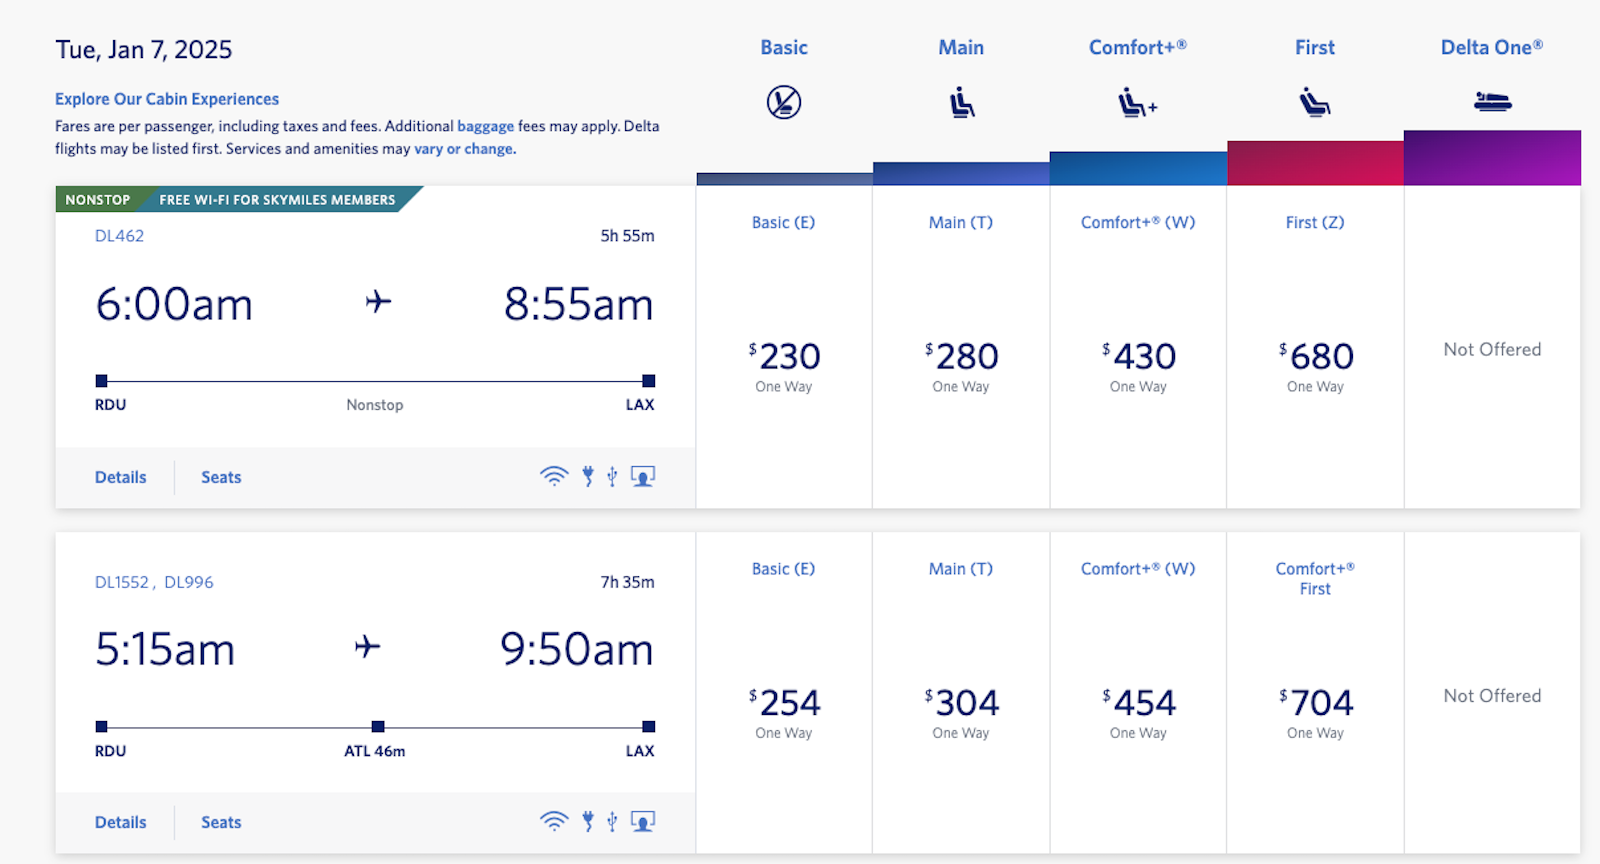Pick the $704 First fare via Atlanta
Viewport: 1600px width, 864px height.
coord(1315,704)
